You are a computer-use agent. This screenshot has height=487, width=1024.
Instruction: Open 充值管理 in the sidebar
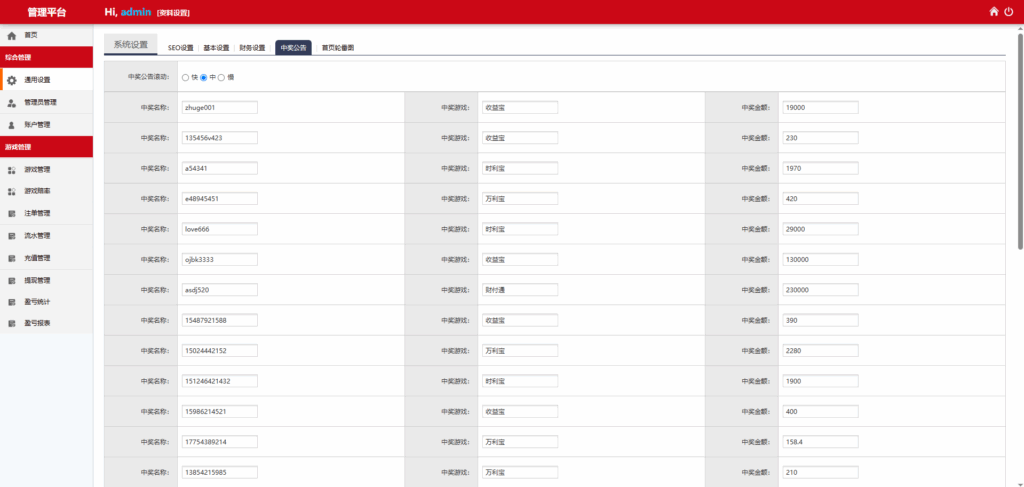37,258
